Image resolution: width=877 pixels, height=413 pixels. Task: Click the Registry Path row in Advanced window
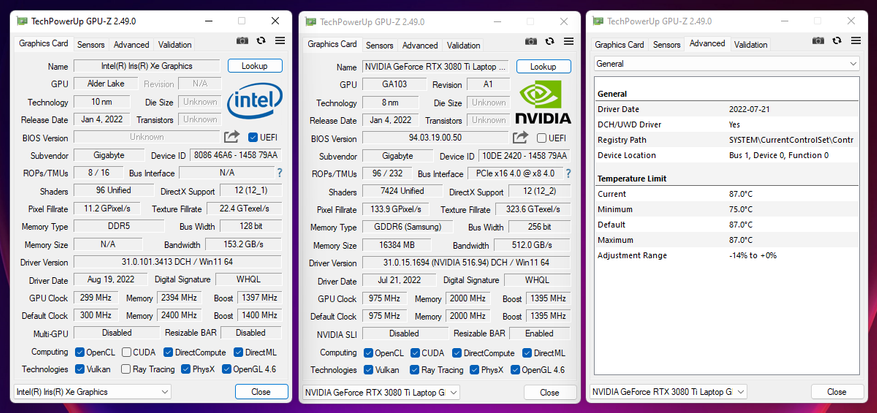(x=727, y=140)
